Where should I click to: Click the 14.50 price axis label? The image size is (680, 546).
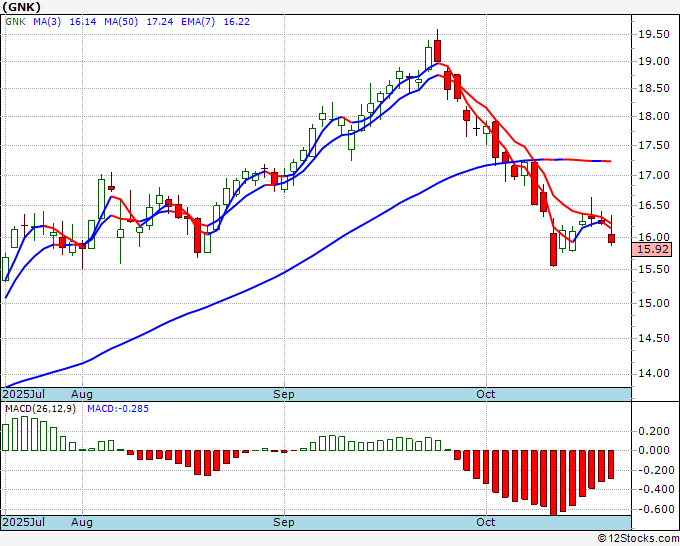coord(654,338)
